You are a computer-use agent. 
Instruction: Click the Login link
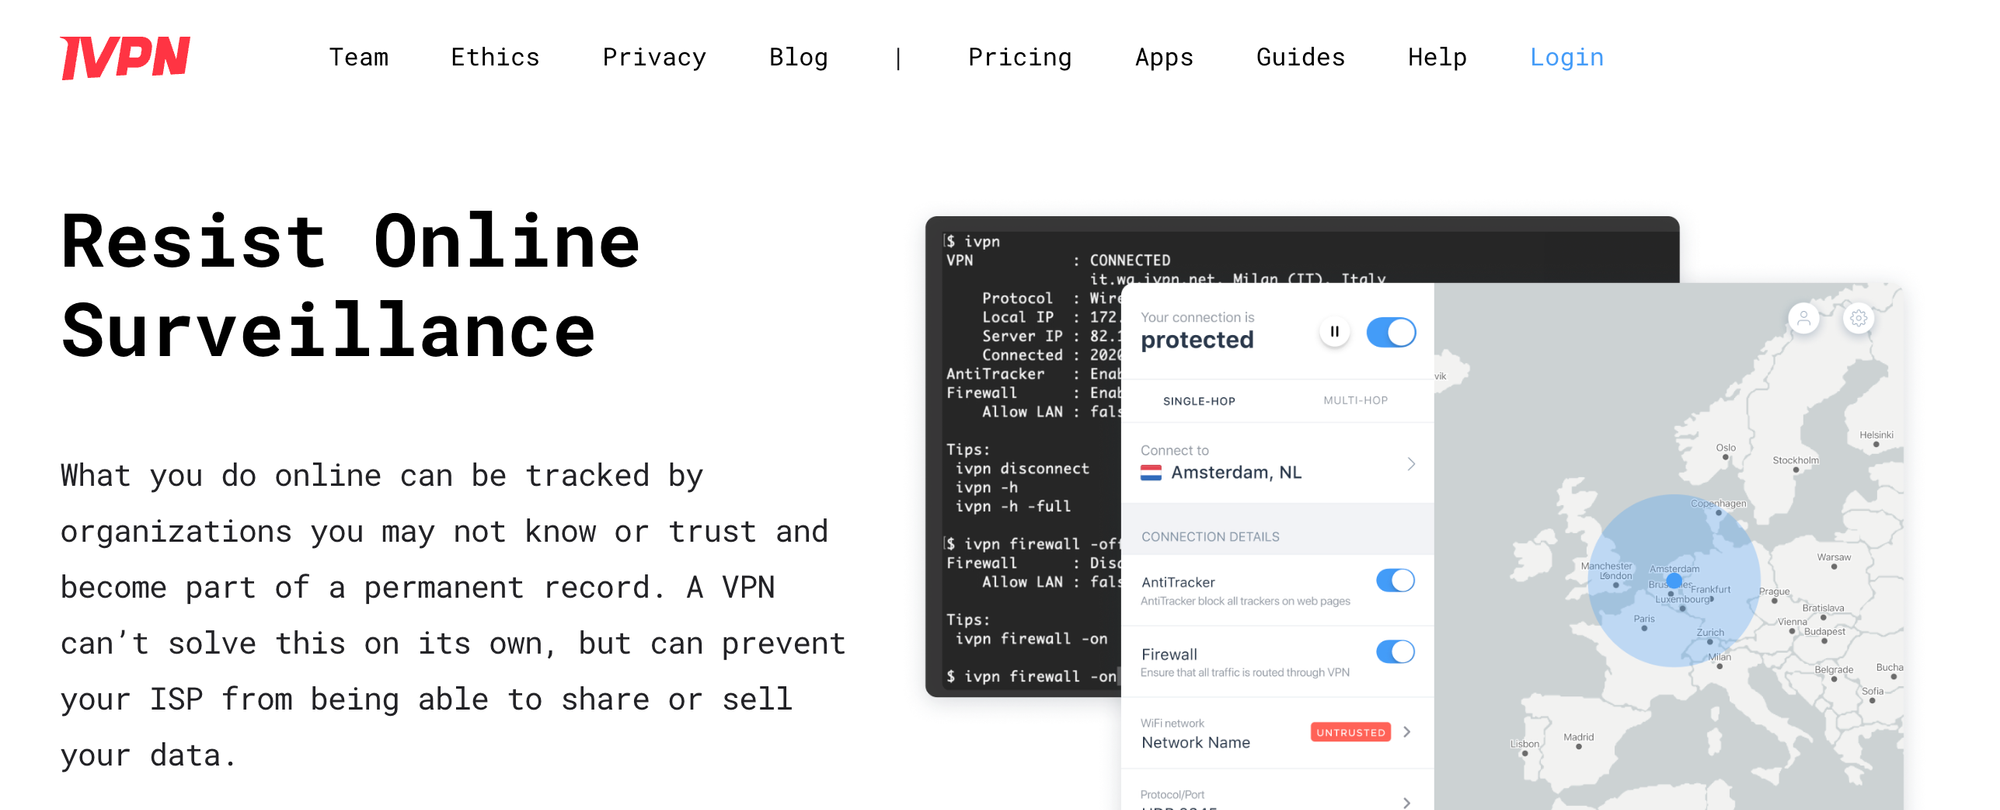pyautogui.click(x=1567, y=58)
